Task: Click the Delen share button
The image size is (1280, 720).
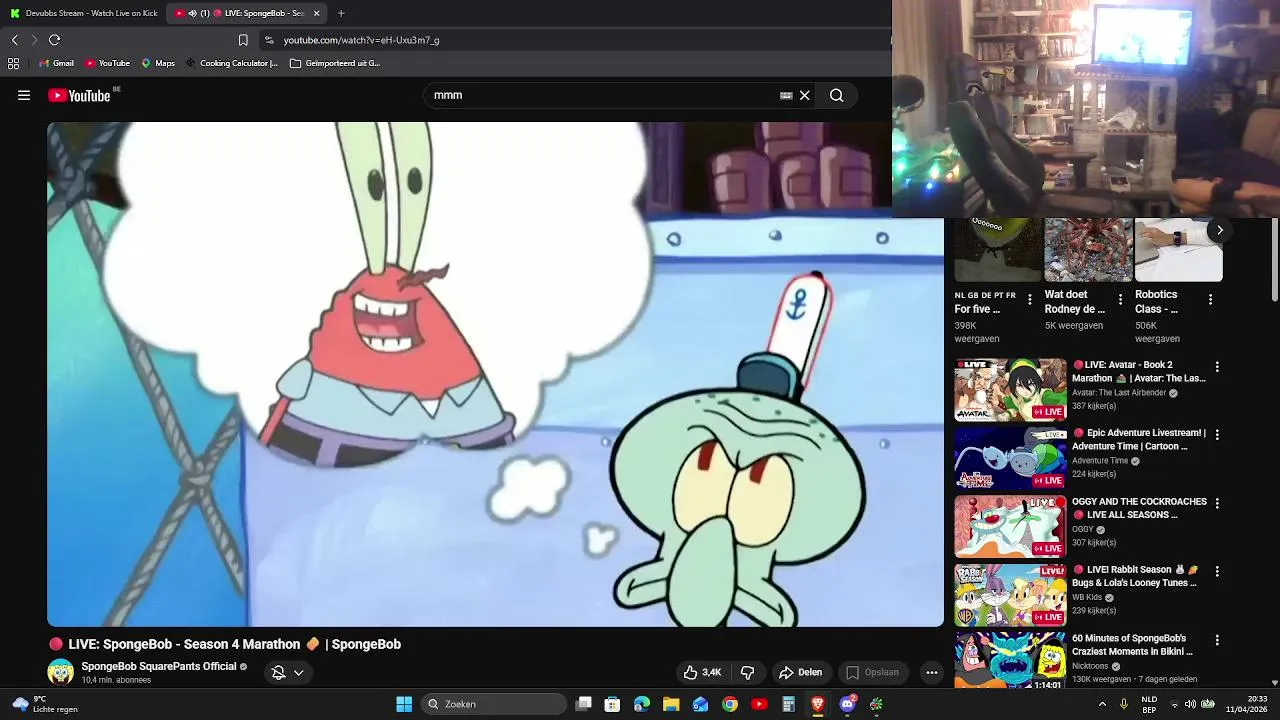Action: (x=801, y=673)
